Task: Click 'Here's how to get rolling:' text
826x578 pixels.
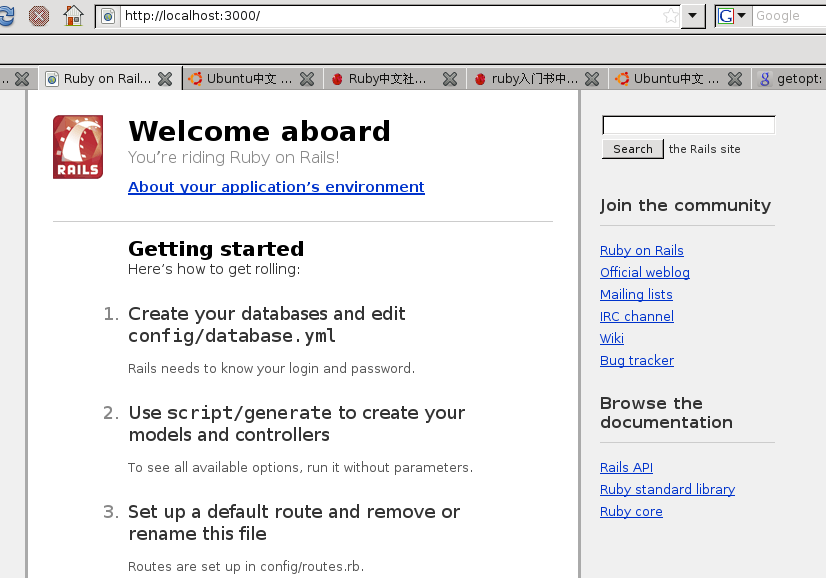Action: click(214, 269)
